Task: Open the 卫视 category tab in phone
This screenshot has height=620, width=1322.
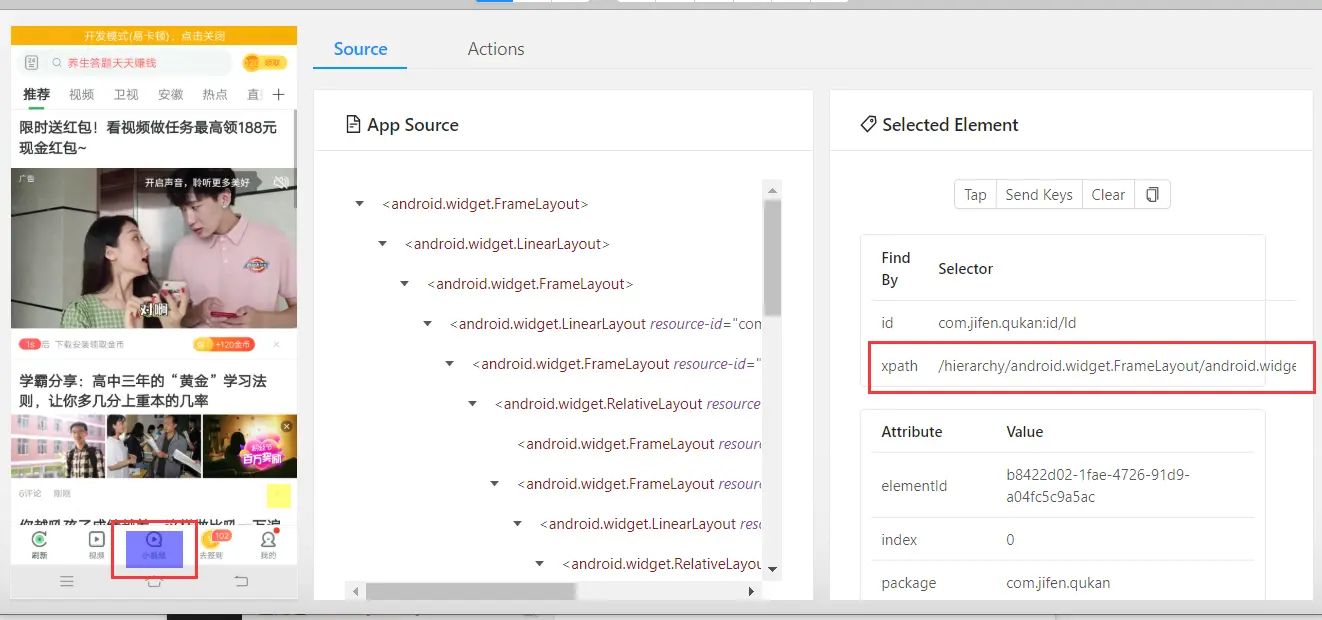Action: (x=126, y=95)
